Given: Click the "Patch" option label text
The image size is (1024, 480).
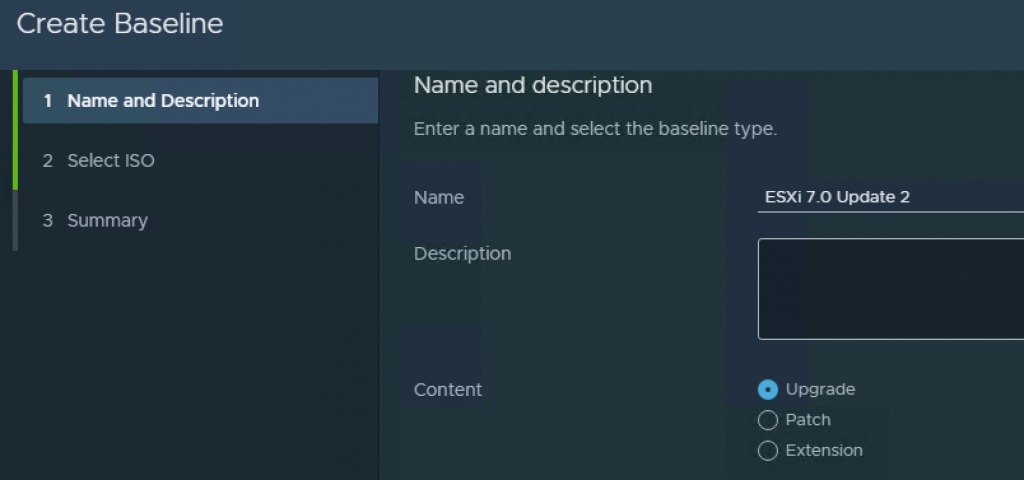Looking at the screenshot, I should (808, 420).
